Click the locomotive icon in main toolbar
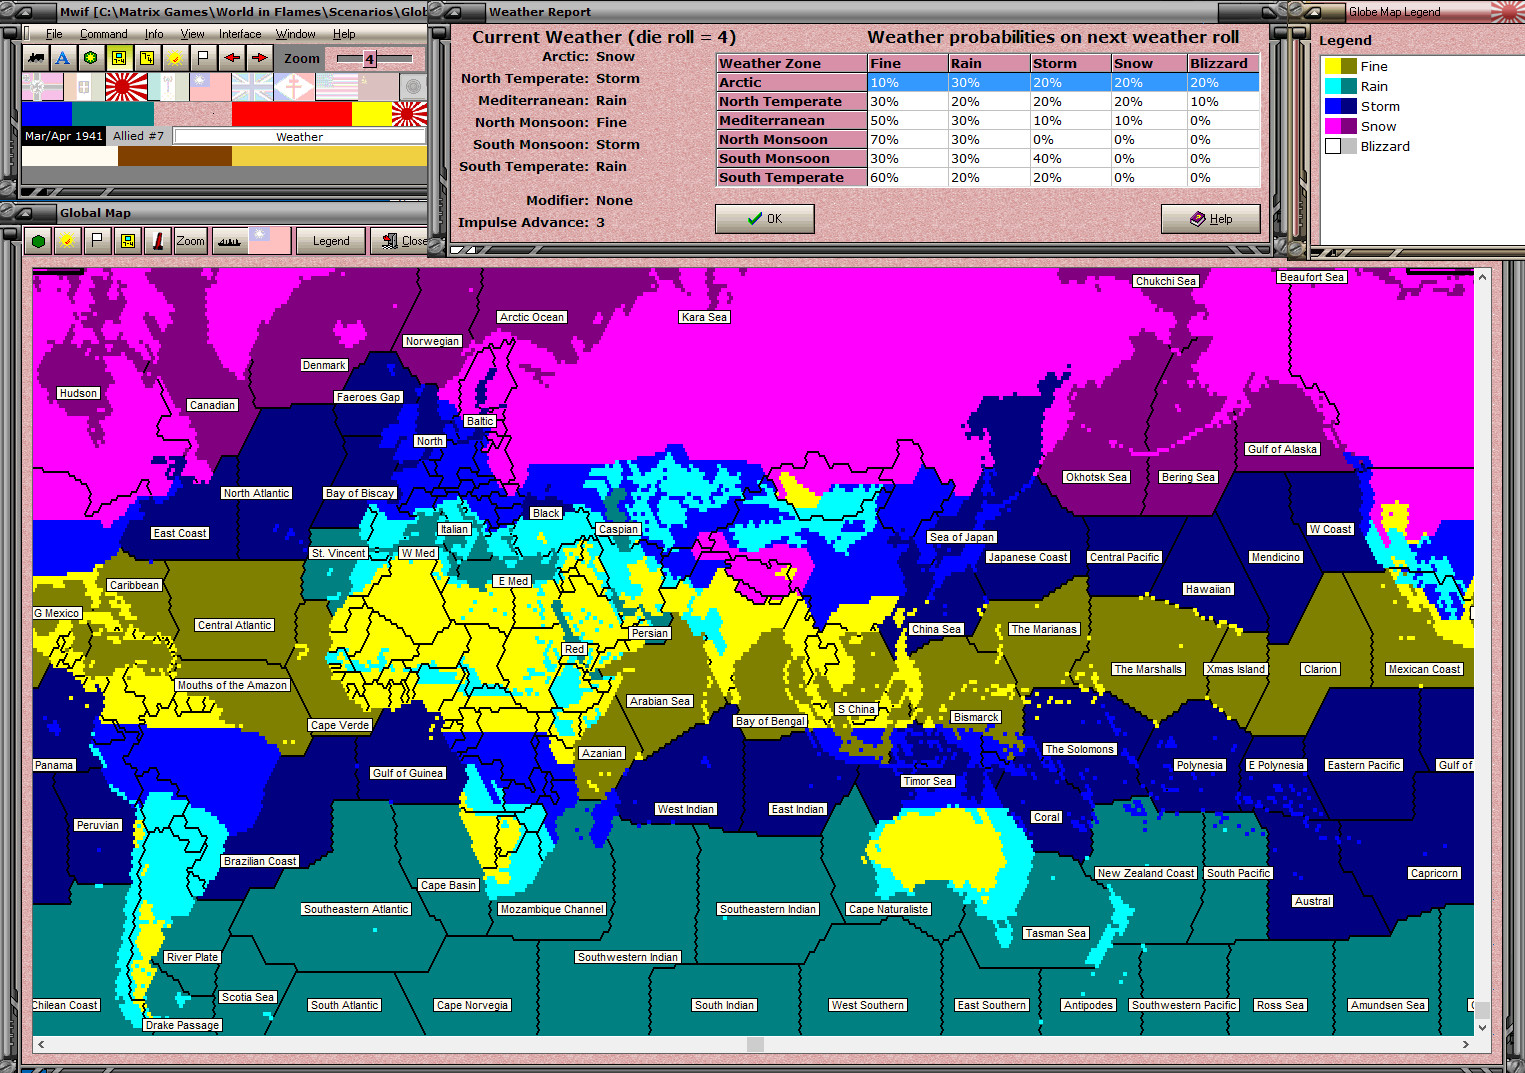 (x=36, y=58)
